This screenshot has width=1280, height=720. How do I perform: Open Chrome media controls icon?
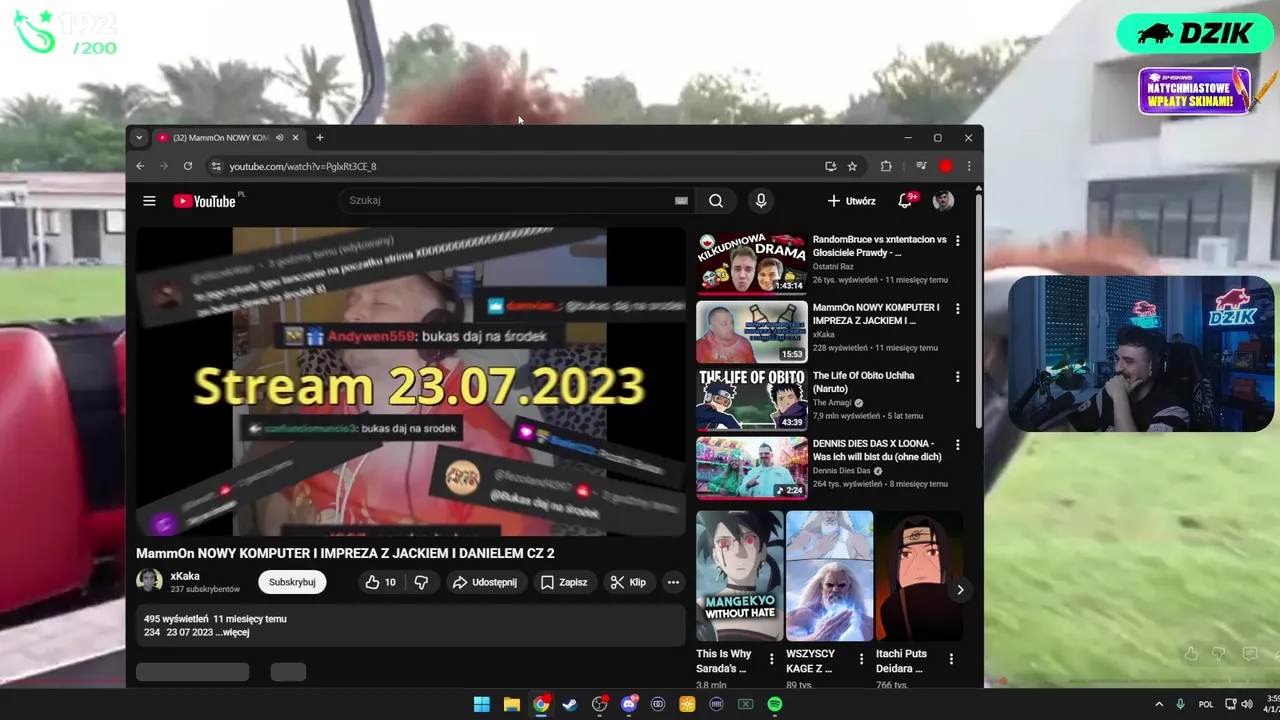click(x=921, y=166)
